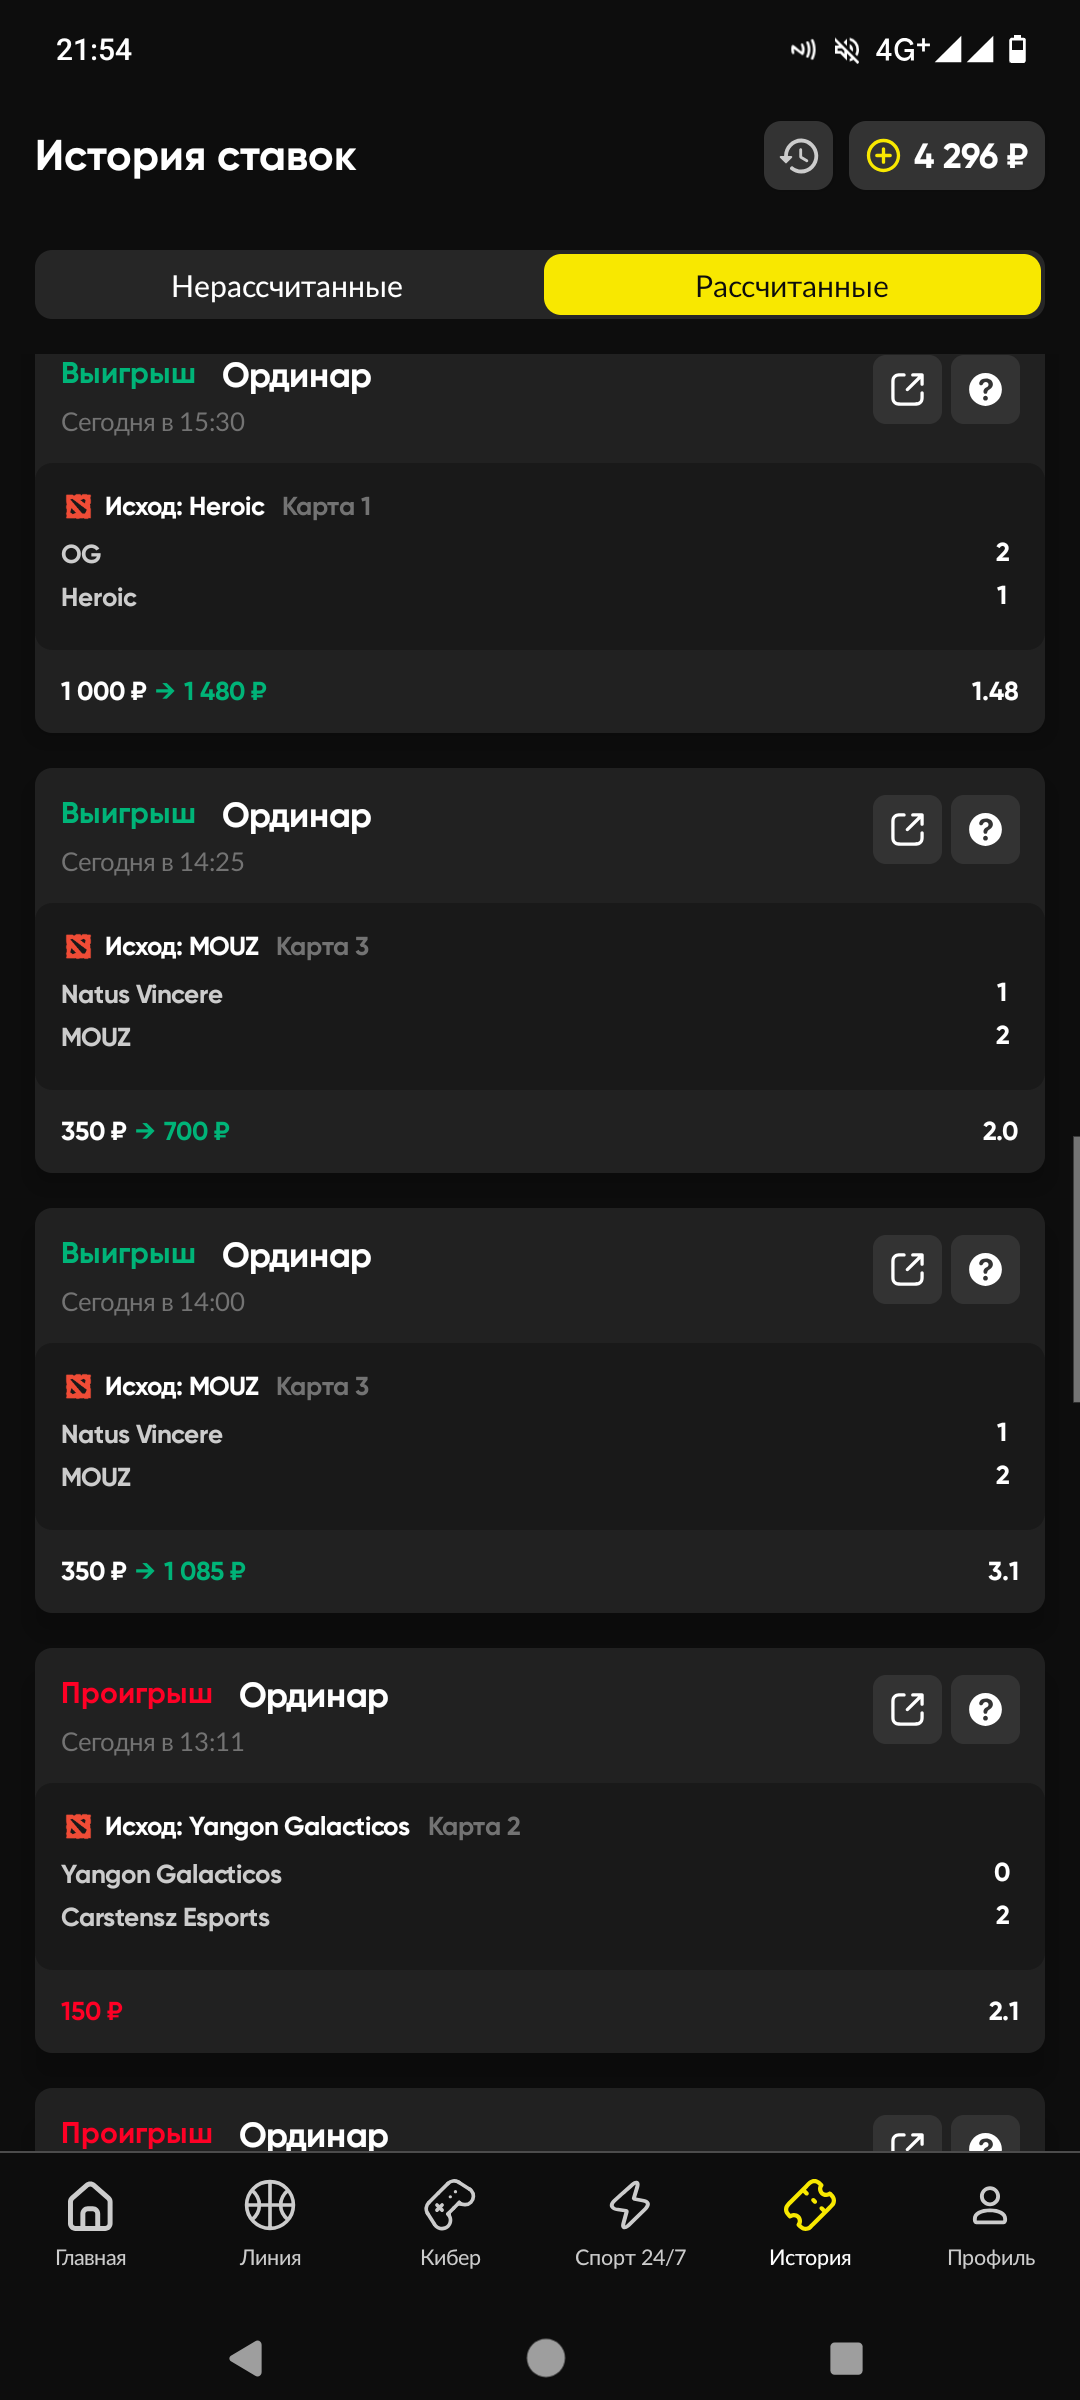This screenshot has width=1080, height=2400.
Task: Open help for the 13:11 lost bet
Action: click(x=985, y=1709)
